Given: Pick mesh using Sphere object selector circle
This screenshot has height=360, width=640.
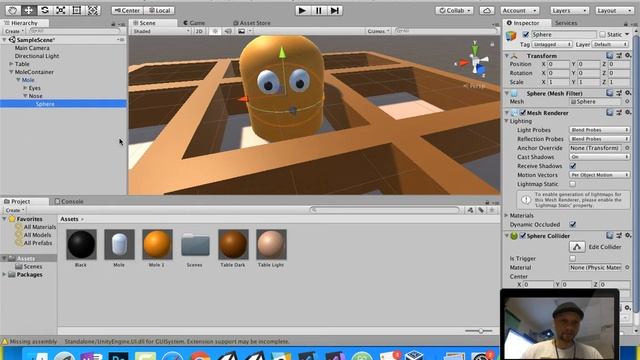Looking at the screenshot, I should click(627, 102).
